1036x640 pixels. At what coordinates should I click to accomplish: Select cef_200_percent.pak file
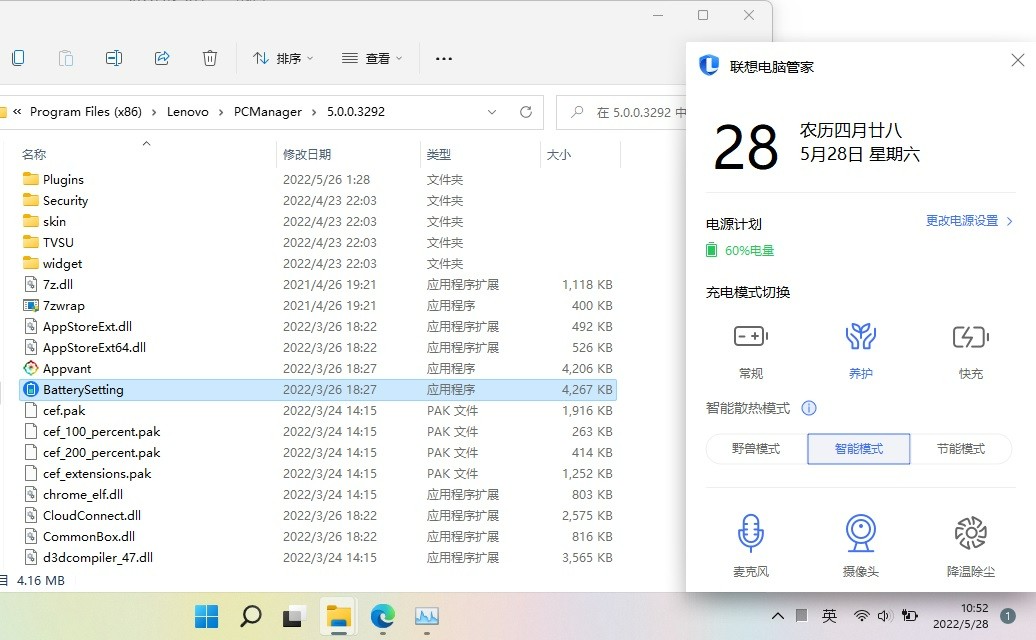click(x=102, y=453)
